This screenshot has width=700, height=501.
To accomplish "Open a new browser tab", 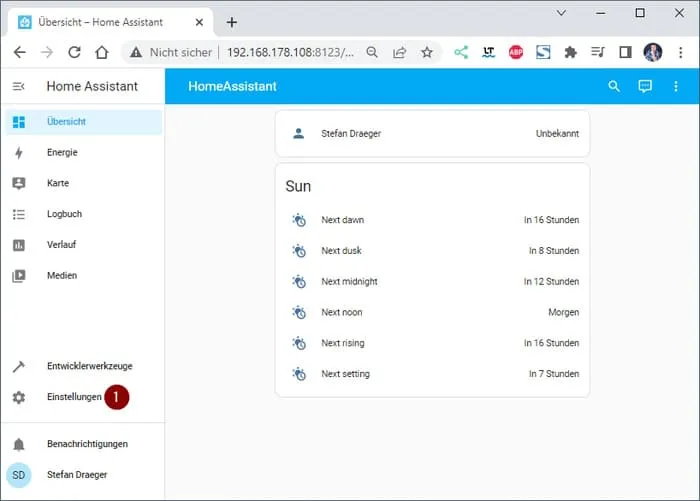I will click(232, 22).
